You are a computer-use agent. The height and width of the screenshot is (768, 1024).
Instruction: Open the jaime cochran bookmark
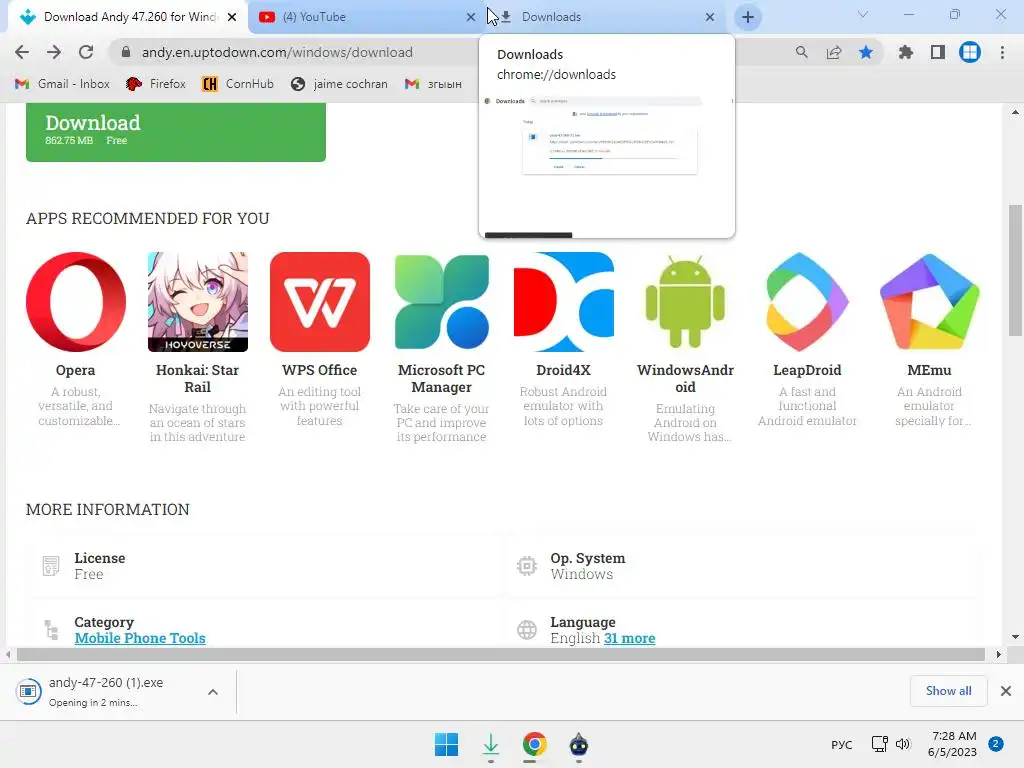pyautogui.click(x=339, y=84)
